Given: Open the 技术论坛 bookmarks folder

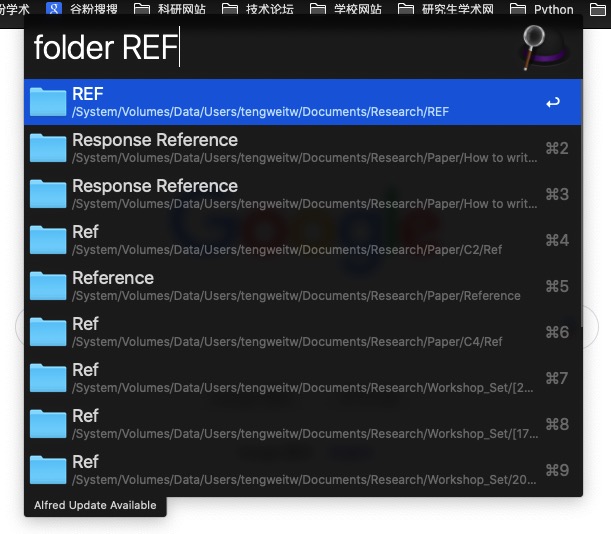Looking at the screenshot, I should point(258,9).
